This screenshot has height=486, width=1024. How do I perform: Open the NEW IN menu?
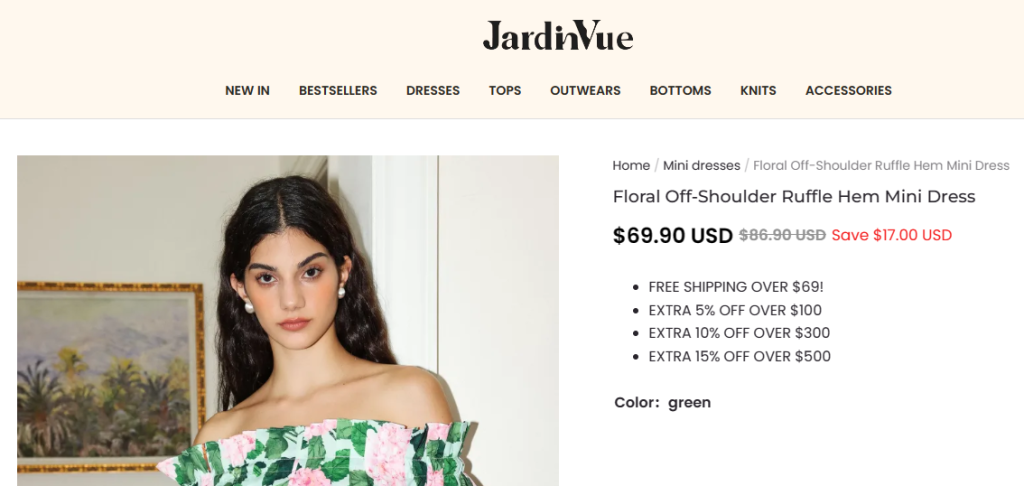tap(248, 91)
